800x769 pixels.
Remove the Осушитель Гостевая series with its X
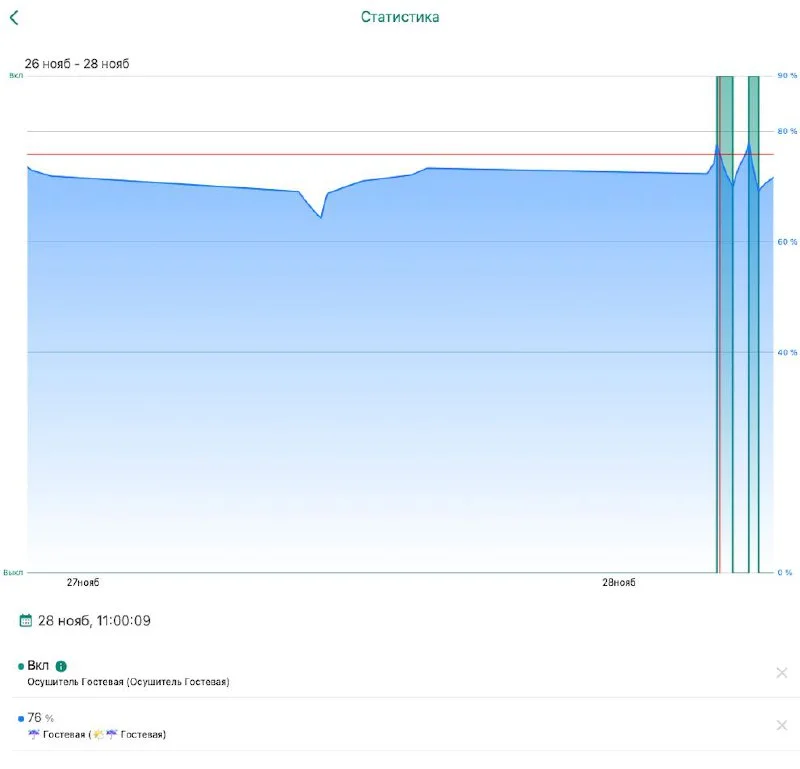782,673
